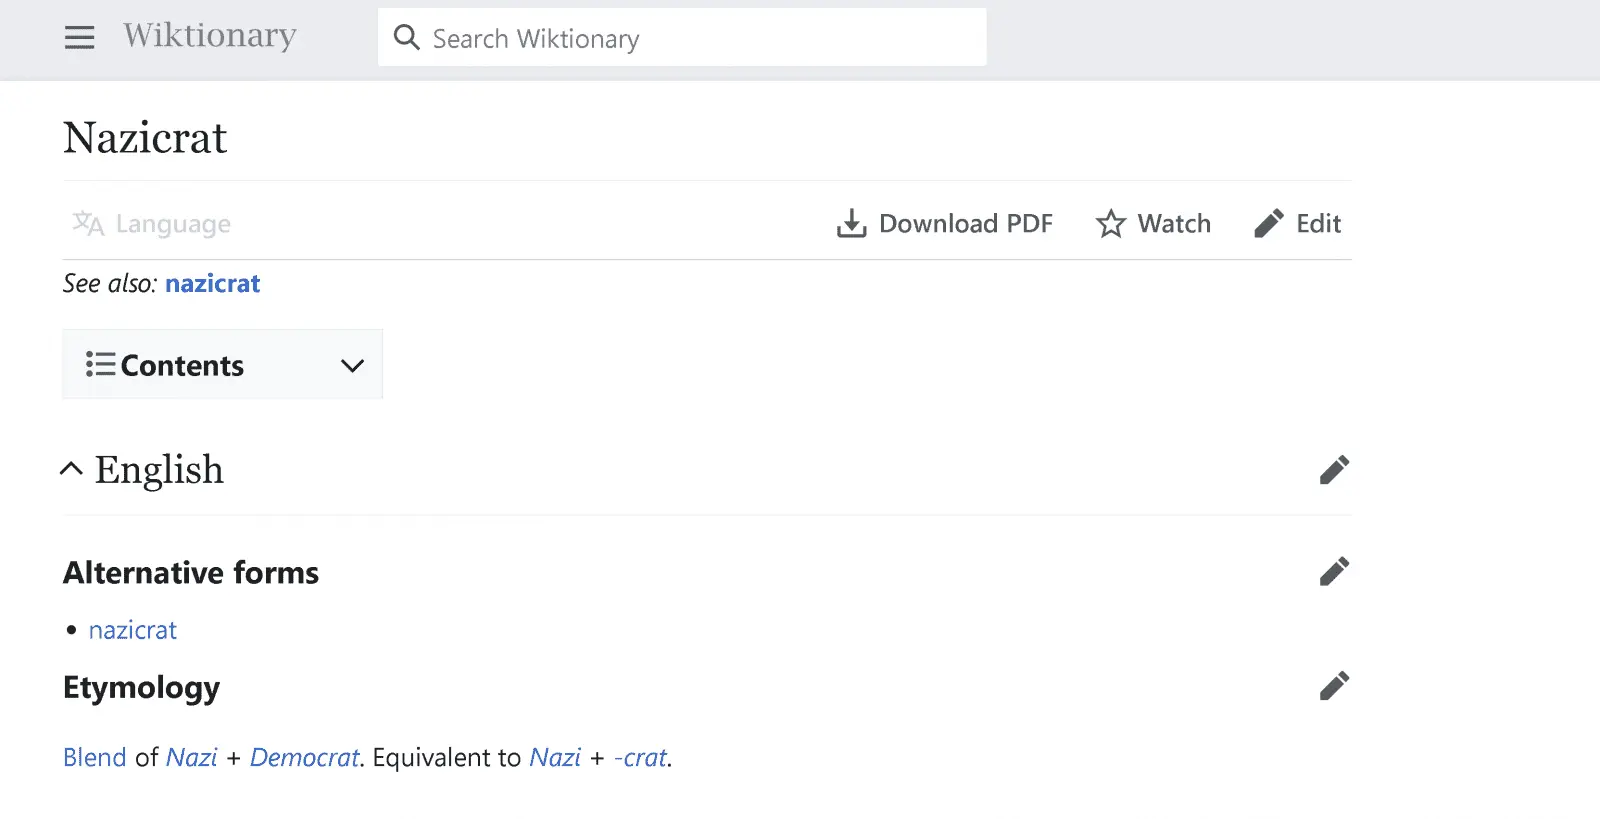Edit the Etymology section via pencil
The width and height of the screenshot is (1600, 819).
coord(1334,686)
